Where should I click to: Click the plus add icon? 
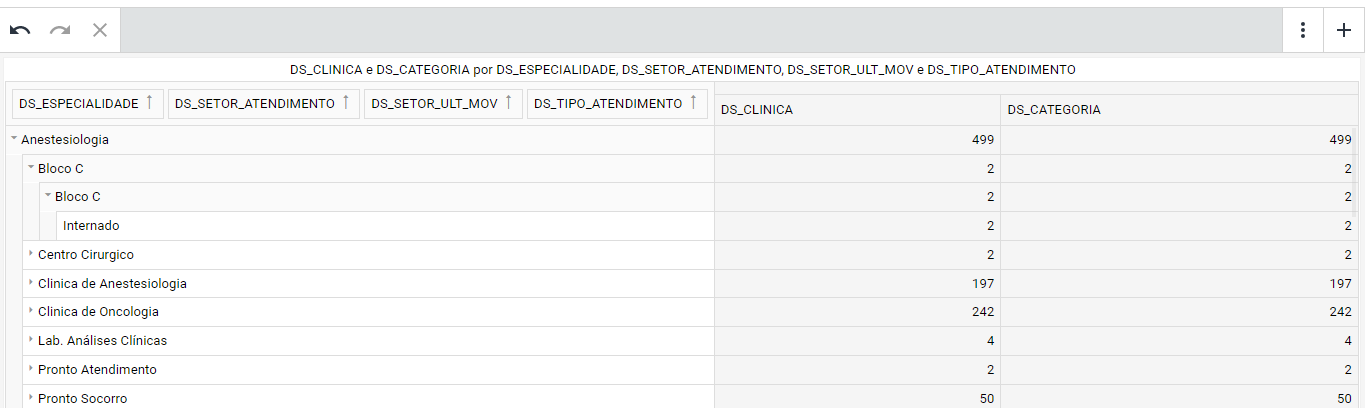pyautogui.click(x=1344, y=30)
